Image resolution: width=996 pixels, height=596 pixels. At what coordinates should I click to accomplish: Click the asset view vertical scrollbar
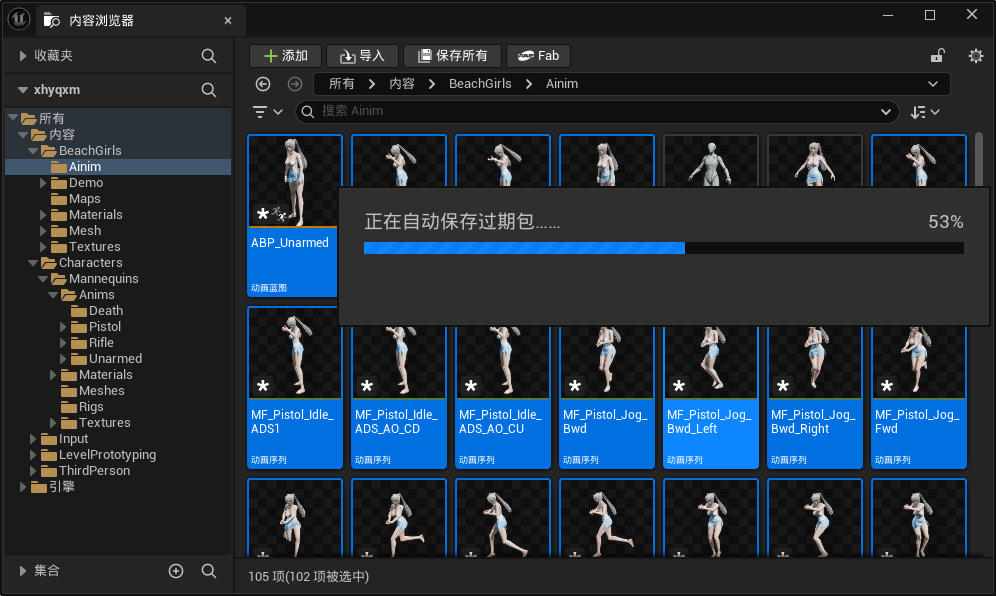tap(979, 159)
